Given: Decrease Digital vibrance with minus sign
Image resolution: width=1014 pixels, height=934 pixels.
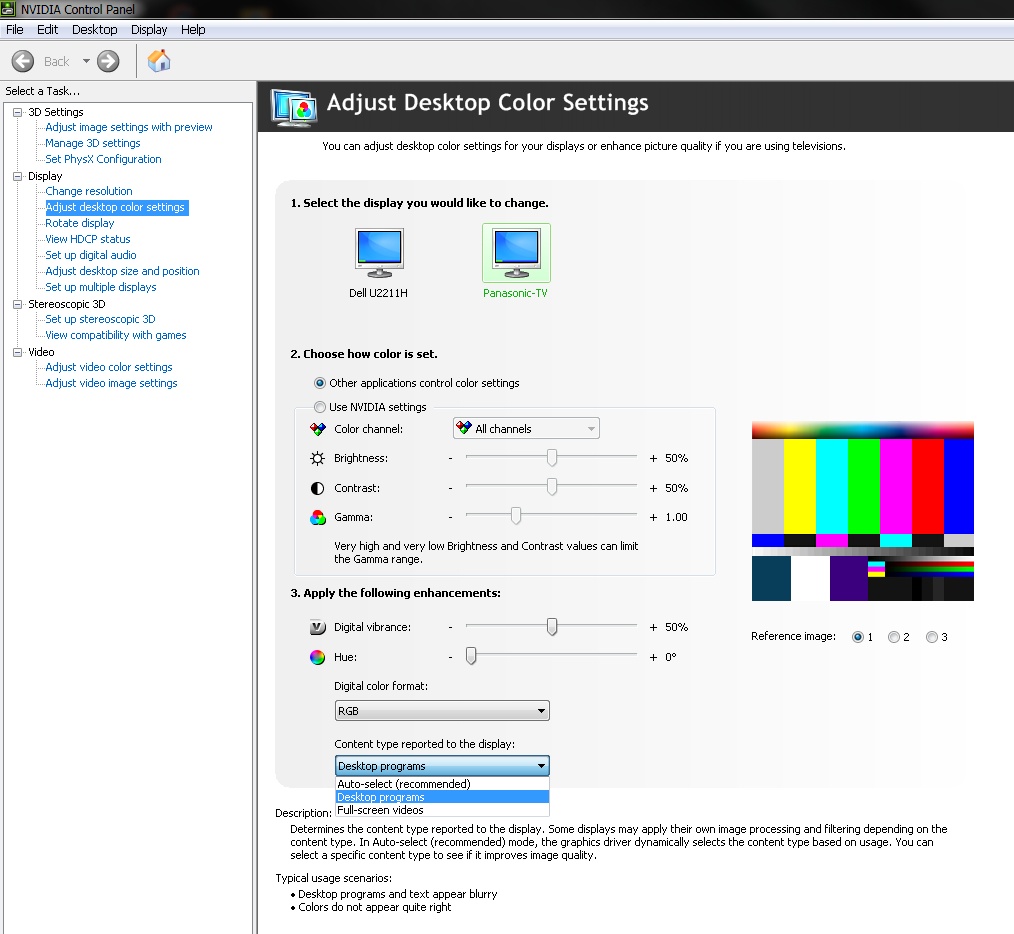Looking at the screenshot, I should tap(451, 627).
